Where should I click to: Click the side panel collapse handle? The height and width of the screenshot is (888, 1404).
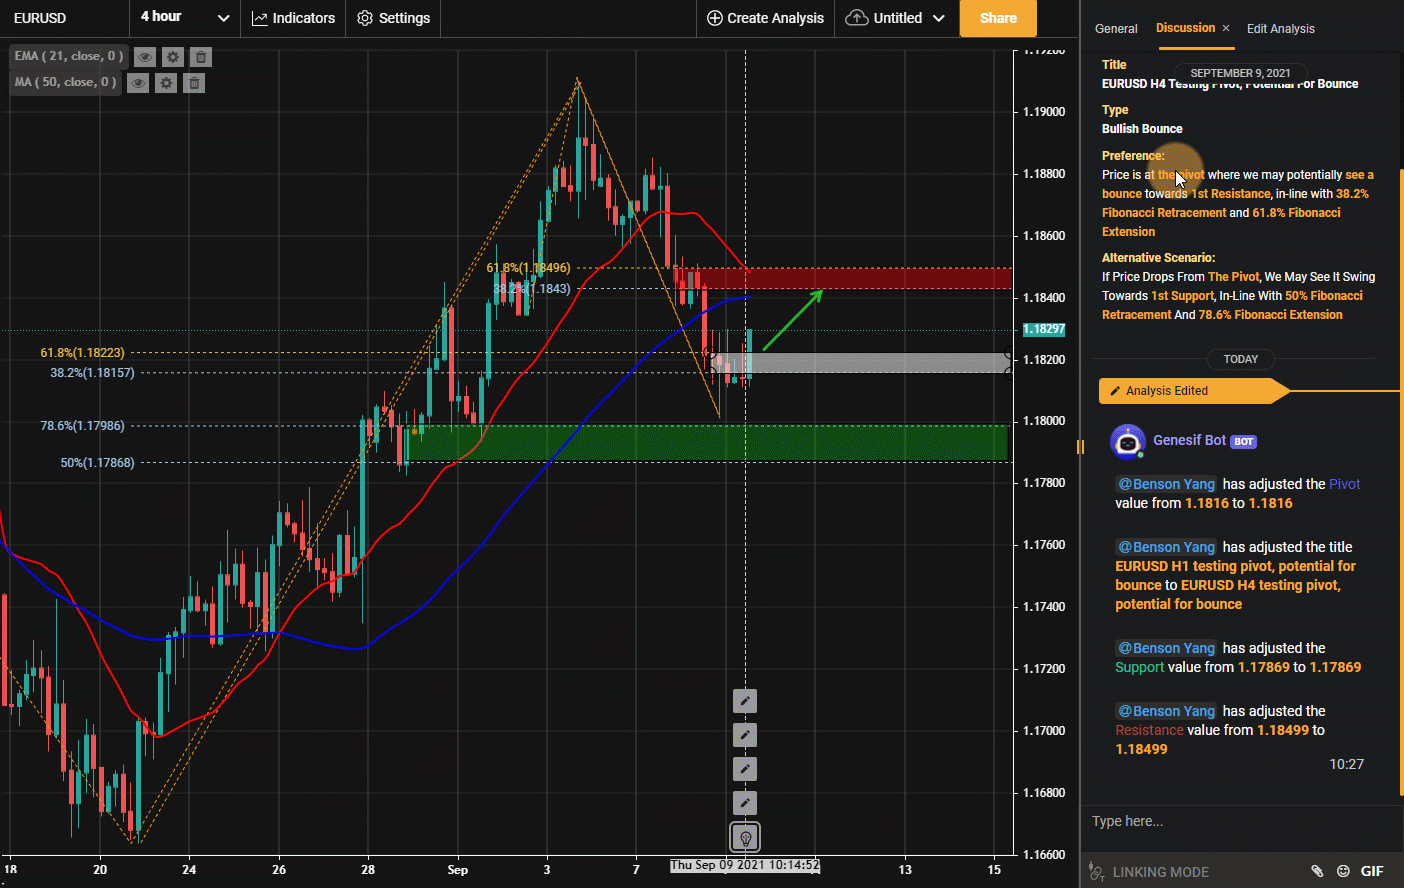coord(1080,447)
